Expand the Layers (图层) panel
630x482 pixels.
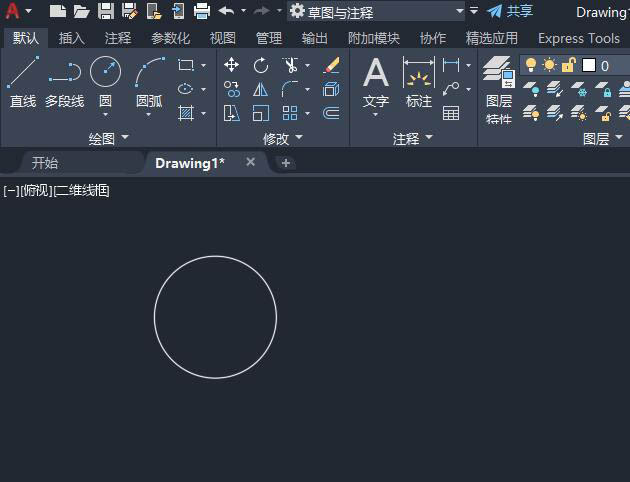[x=603, y=139]
